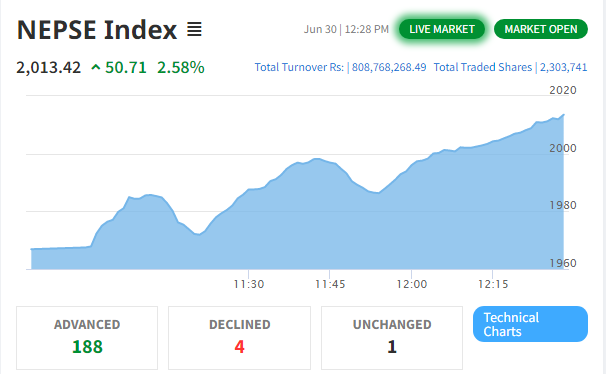Viewport: 606px width, 374px height.
Task: Click the Total Turnover Rs label
Action: pos(299,68)
